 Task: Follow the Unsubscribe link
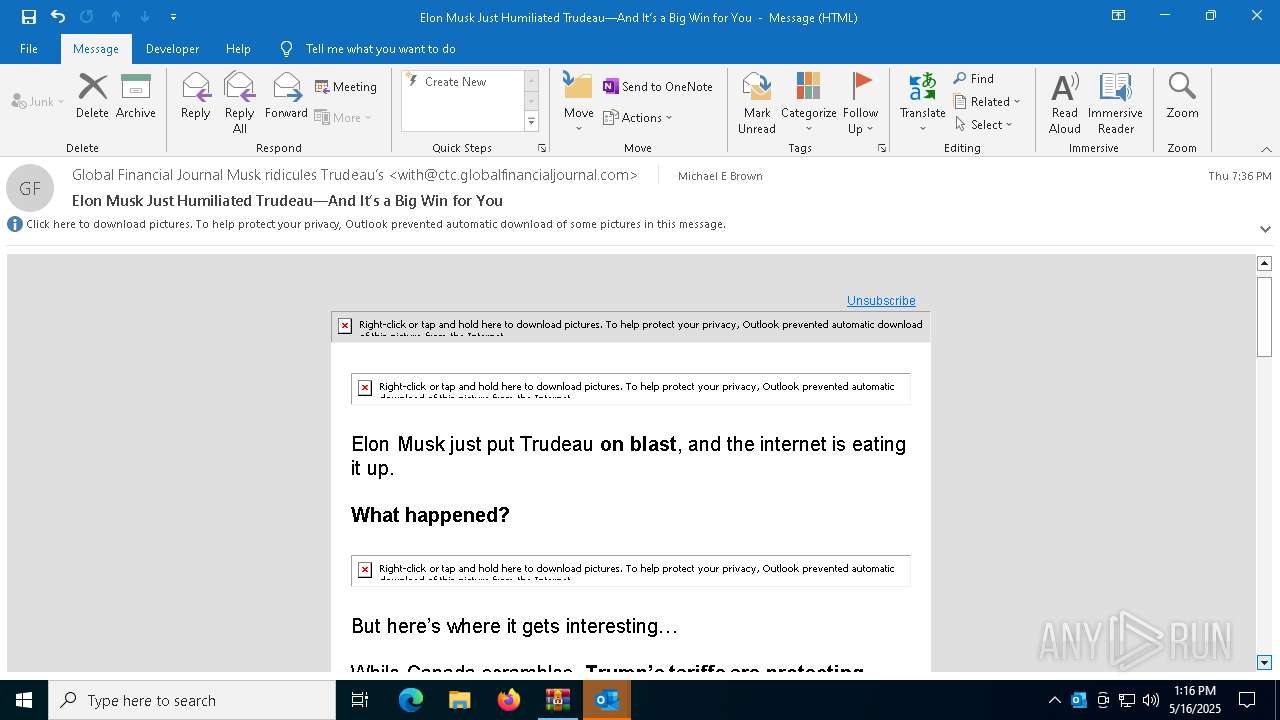coord(881,301)
